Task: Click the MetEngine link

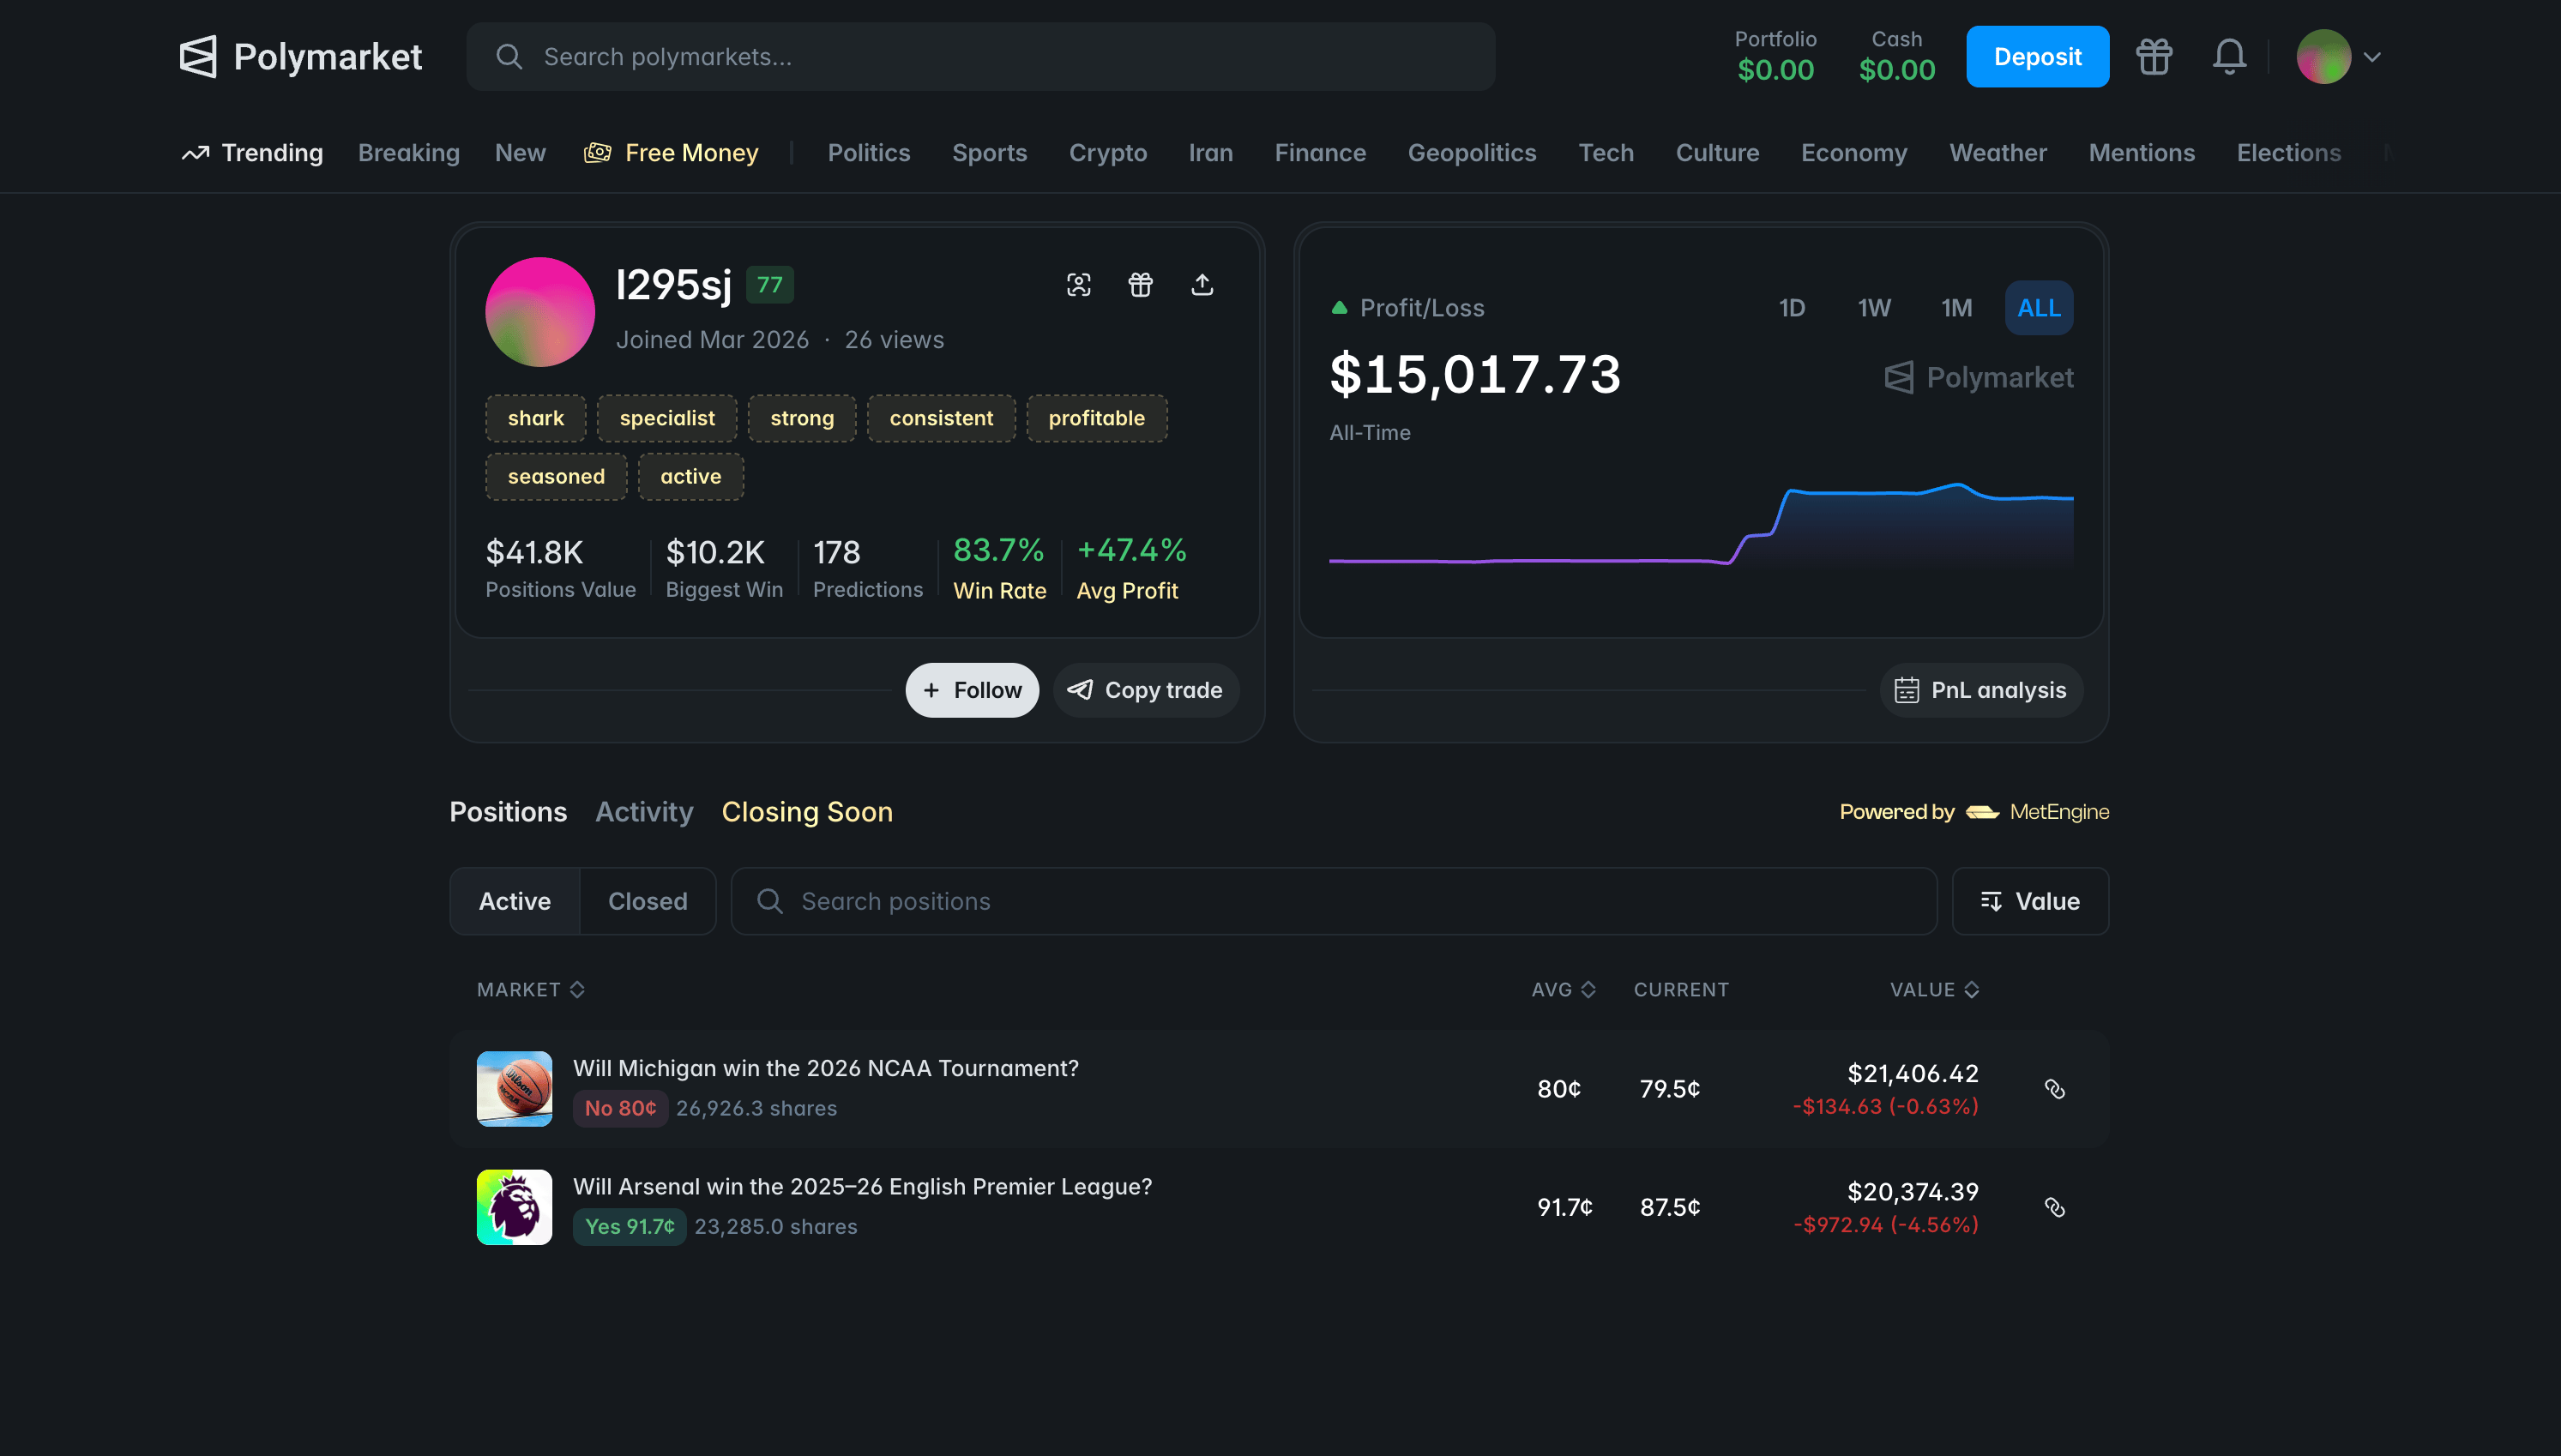Action: pyautogui.click(x=2037, y=812)
